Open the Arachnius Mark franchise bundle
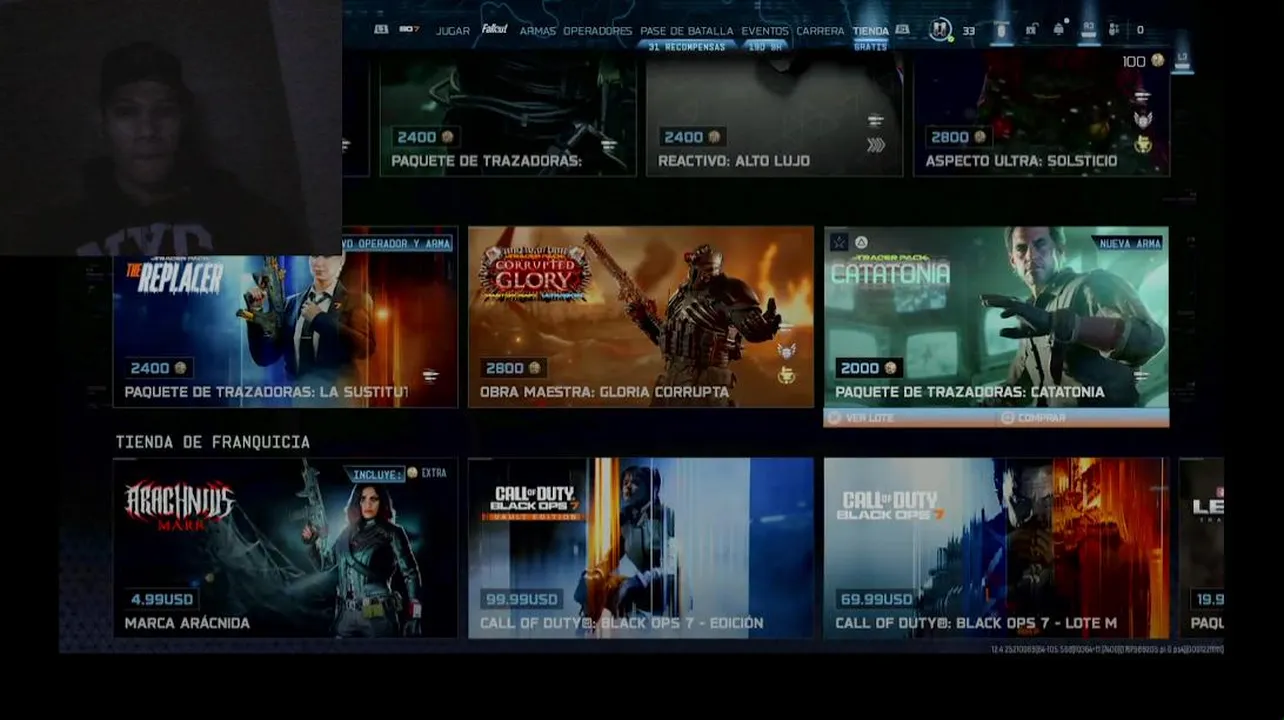The height and width of the screenshot is (720, 1284). click(x=285, y=548)
